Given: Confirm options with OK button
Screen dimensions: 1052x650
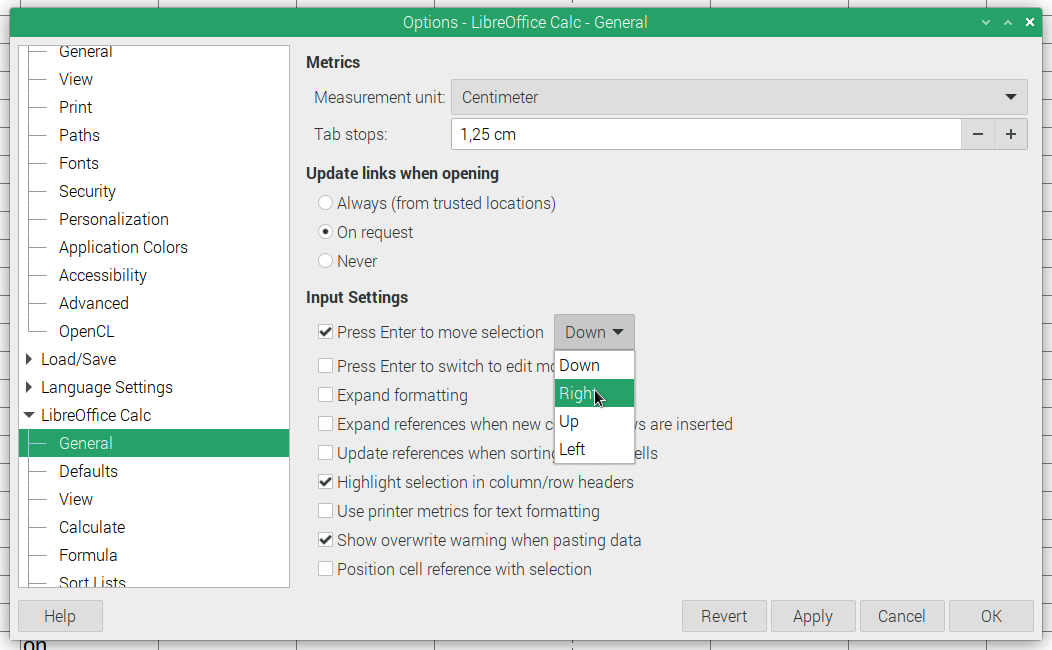Looking at the screenshot, I should point(991,616).
